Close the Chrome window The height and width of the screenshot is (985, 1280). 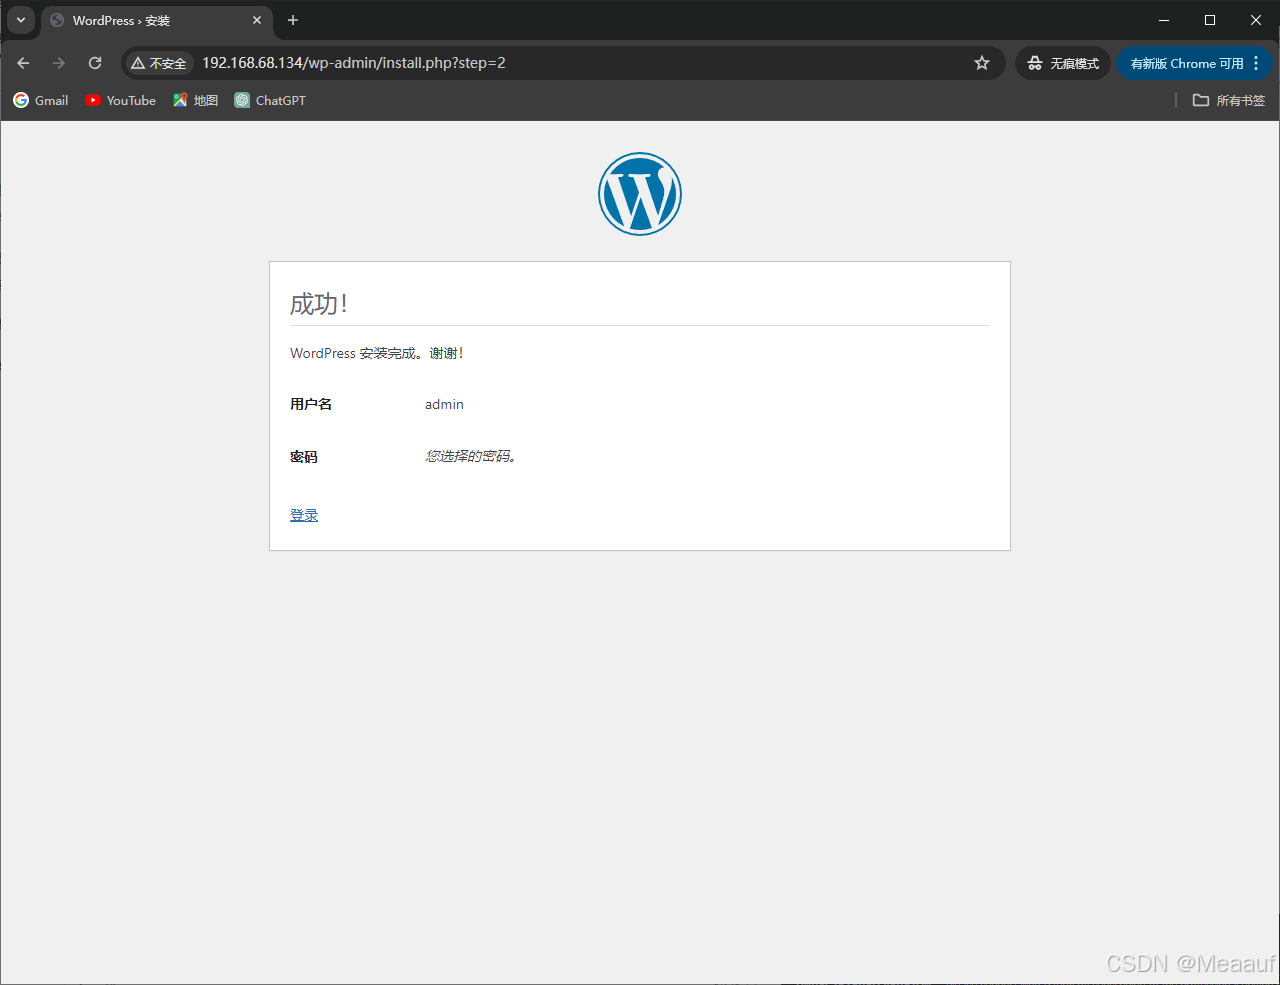(1256, 20)
